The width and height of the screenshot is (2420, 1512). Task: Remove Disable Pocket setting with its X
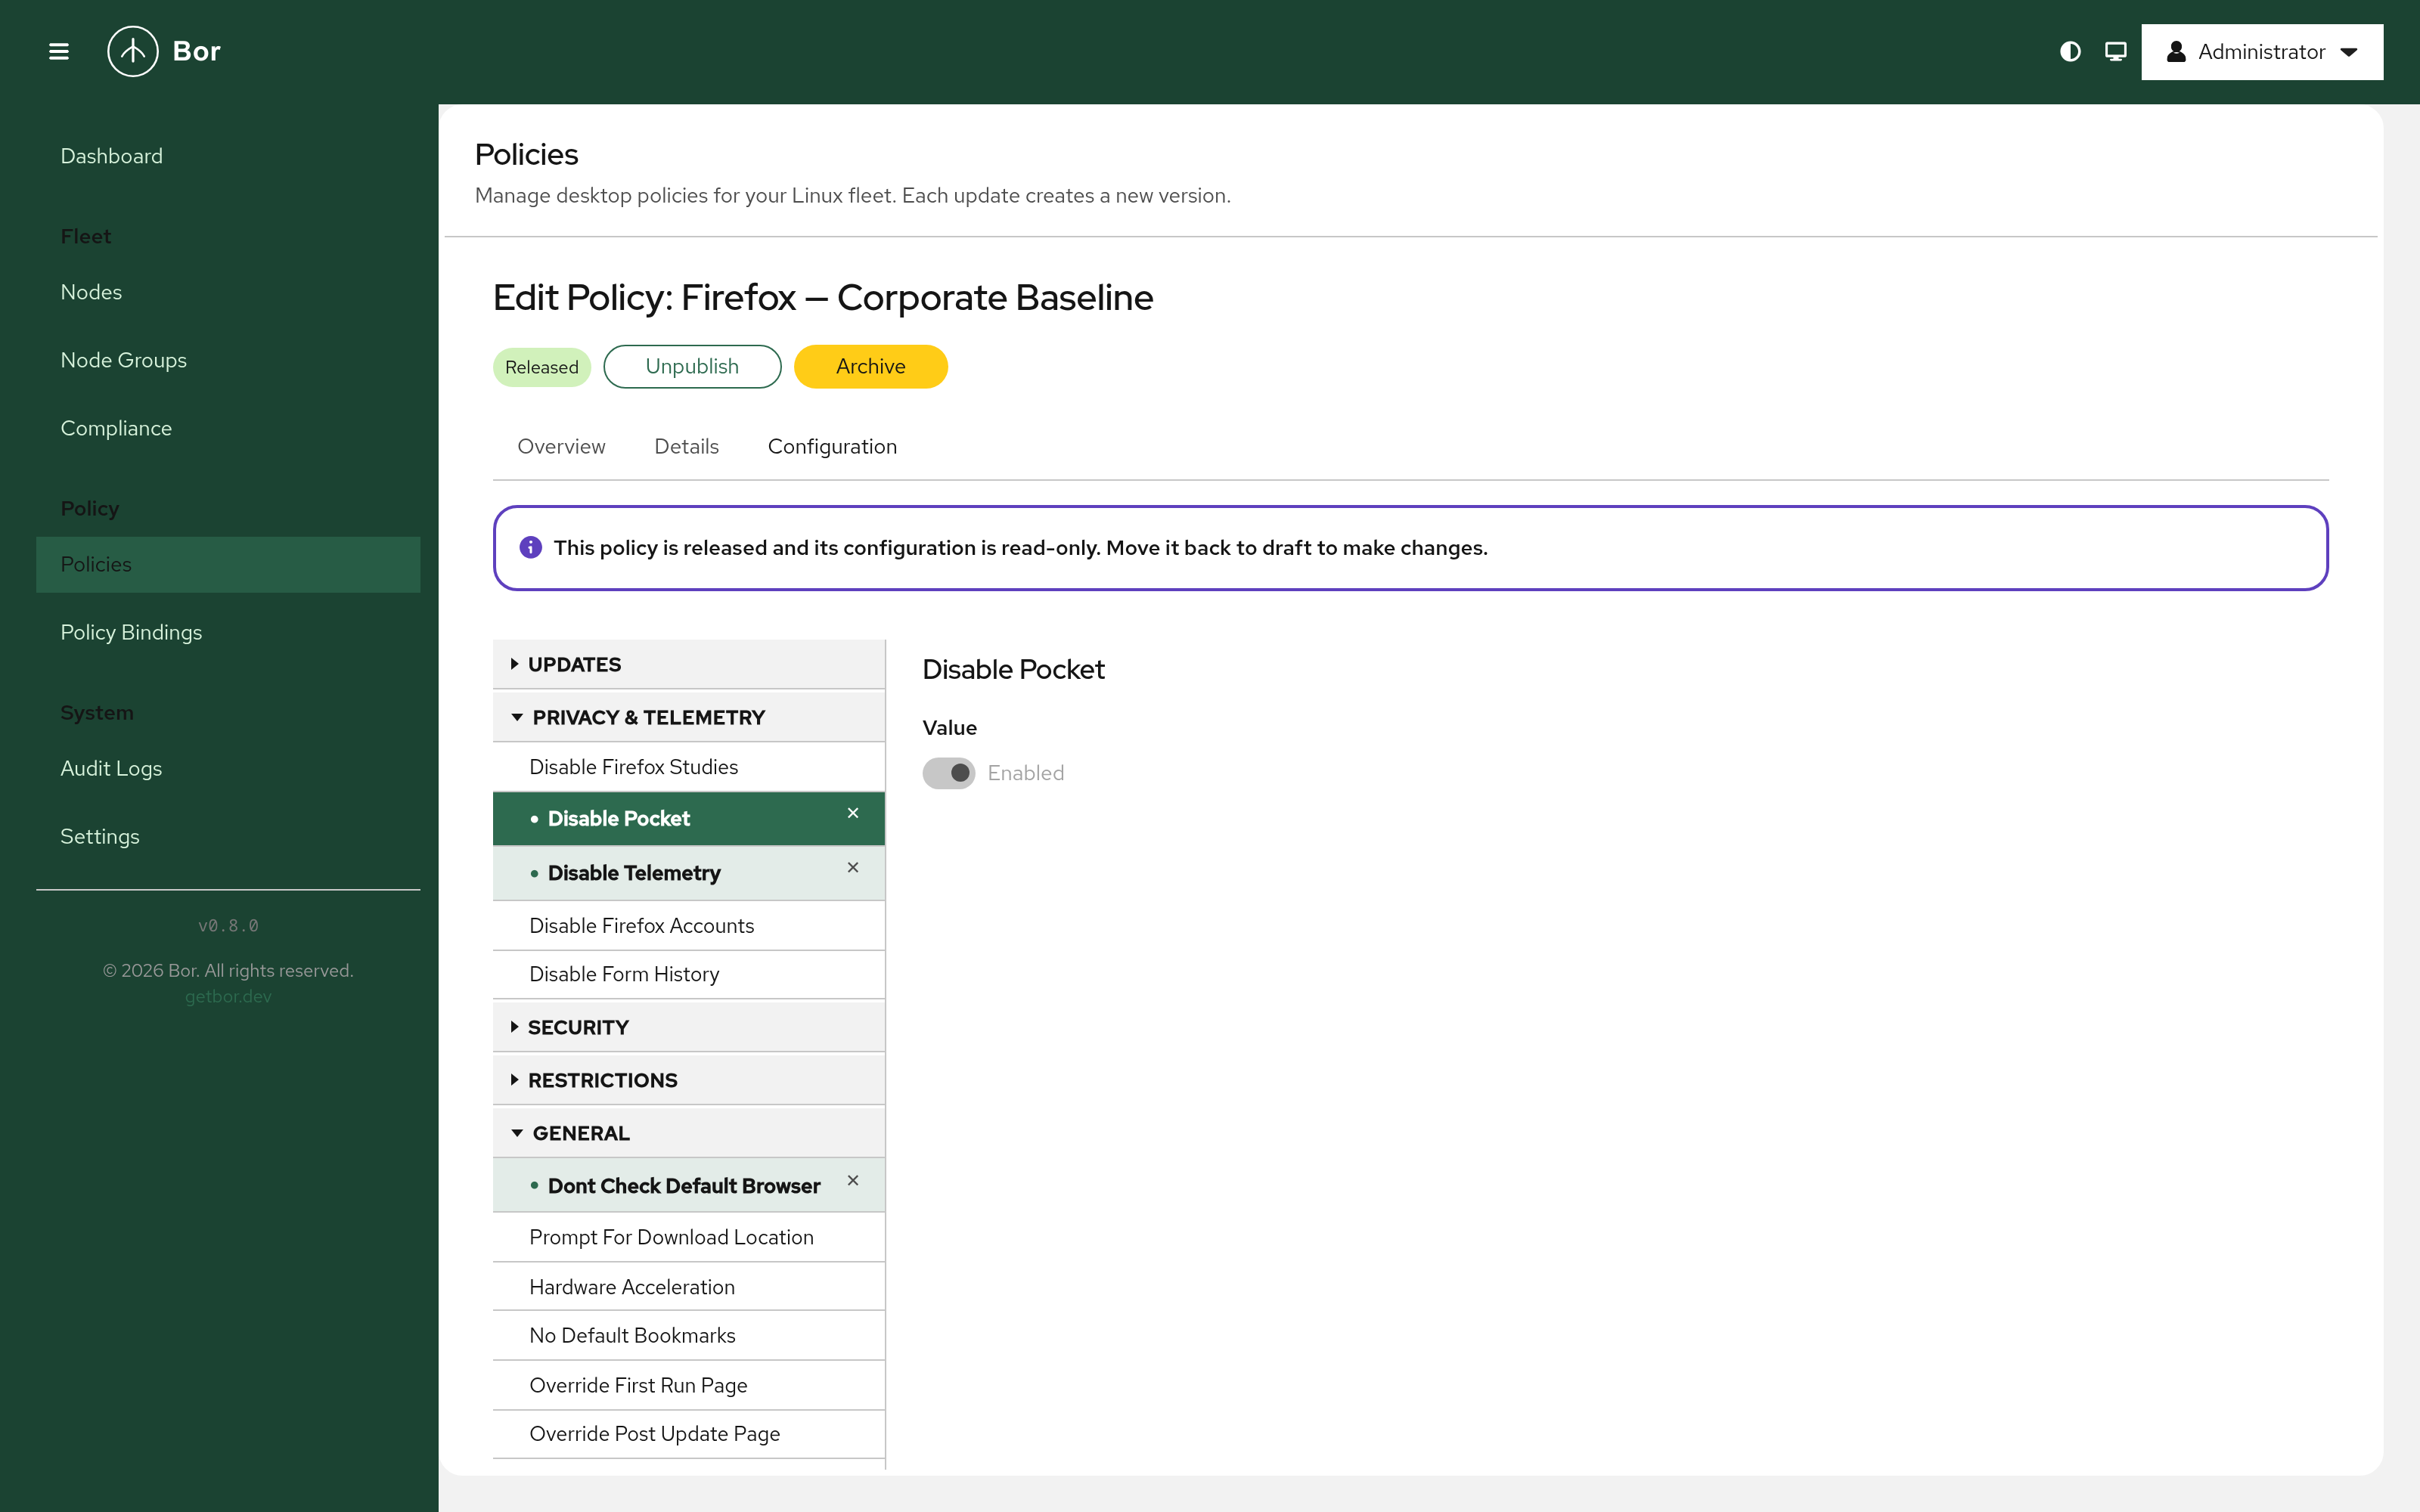pos(853,813)
